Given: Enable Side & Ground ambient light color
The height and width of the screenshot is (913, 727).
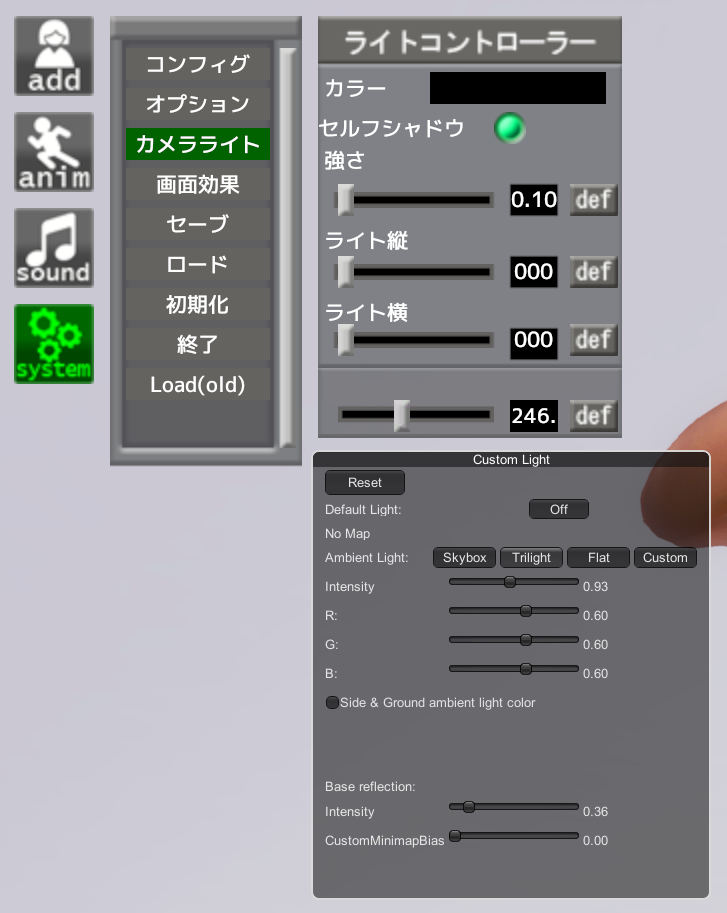Looking at the screenshot, I should (332, 702).
